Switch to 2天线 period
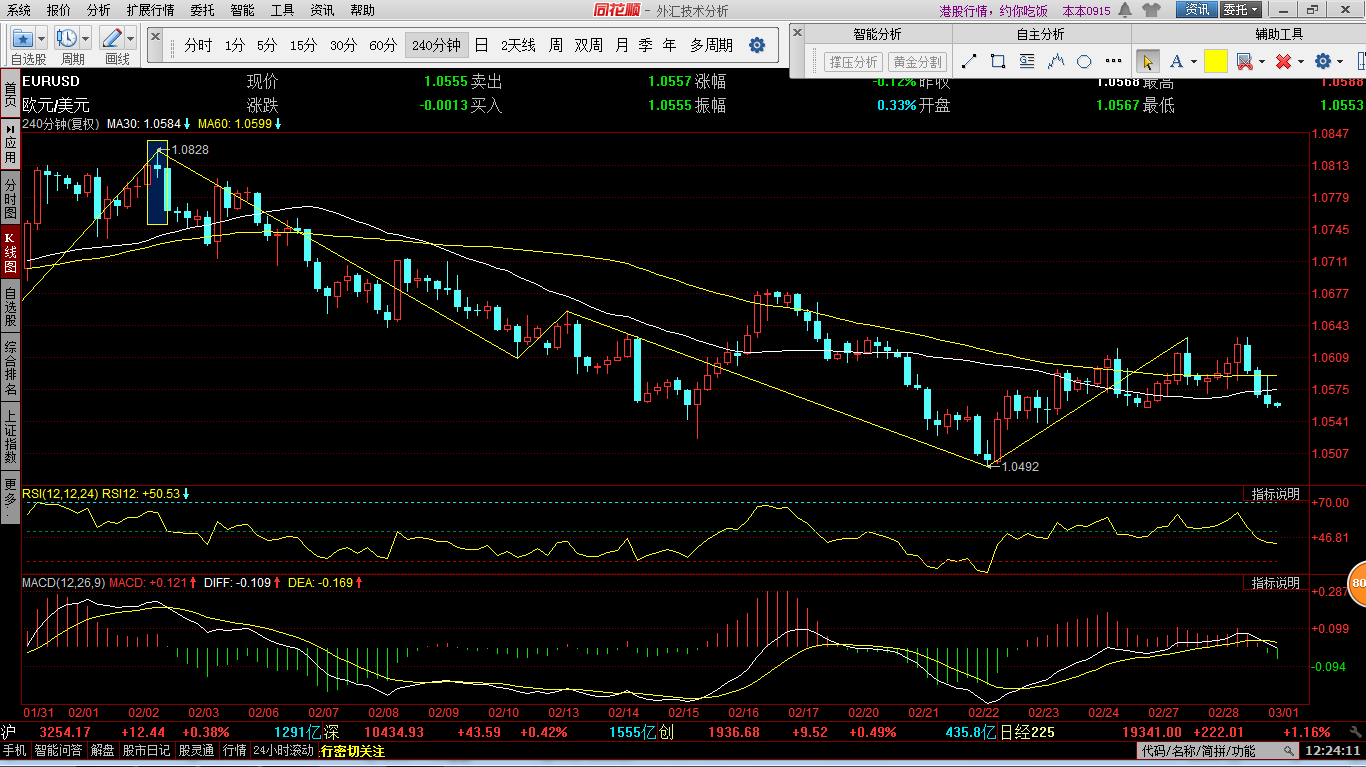 518,45
